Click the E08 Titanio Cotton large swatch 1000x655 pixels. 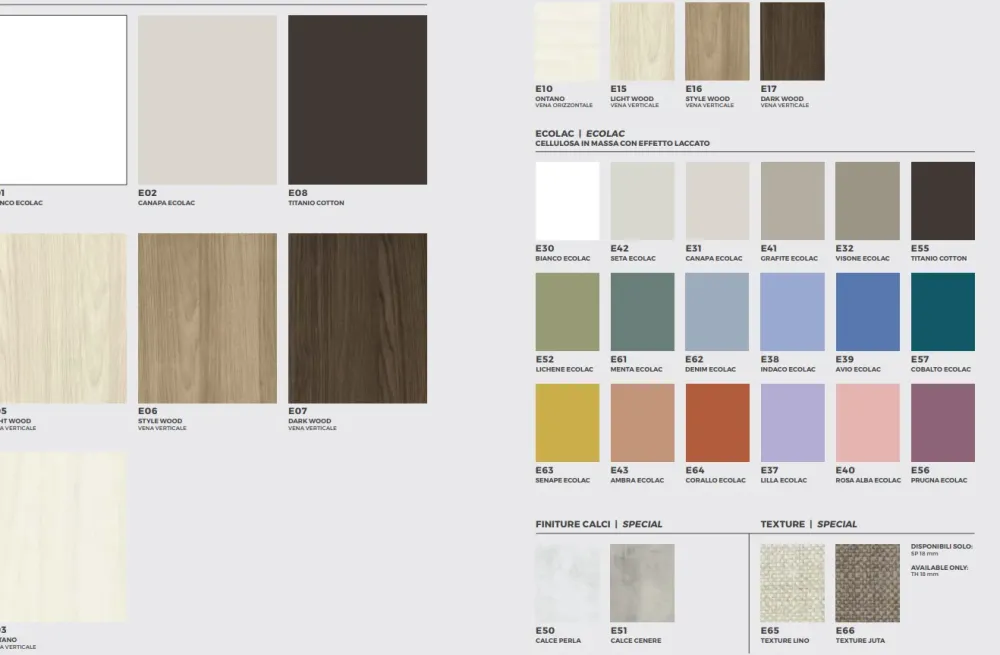[357, 100]
